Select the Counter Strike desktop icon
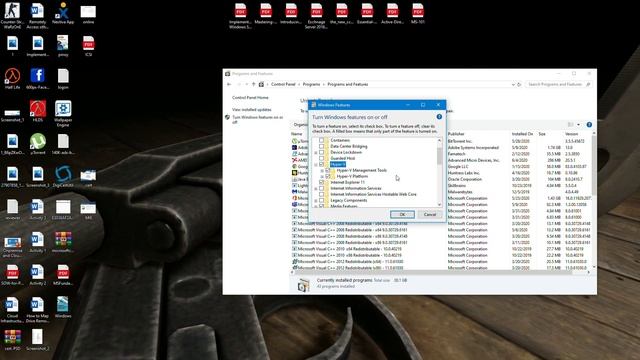The image size is (640, 360). tap(12, 16)
